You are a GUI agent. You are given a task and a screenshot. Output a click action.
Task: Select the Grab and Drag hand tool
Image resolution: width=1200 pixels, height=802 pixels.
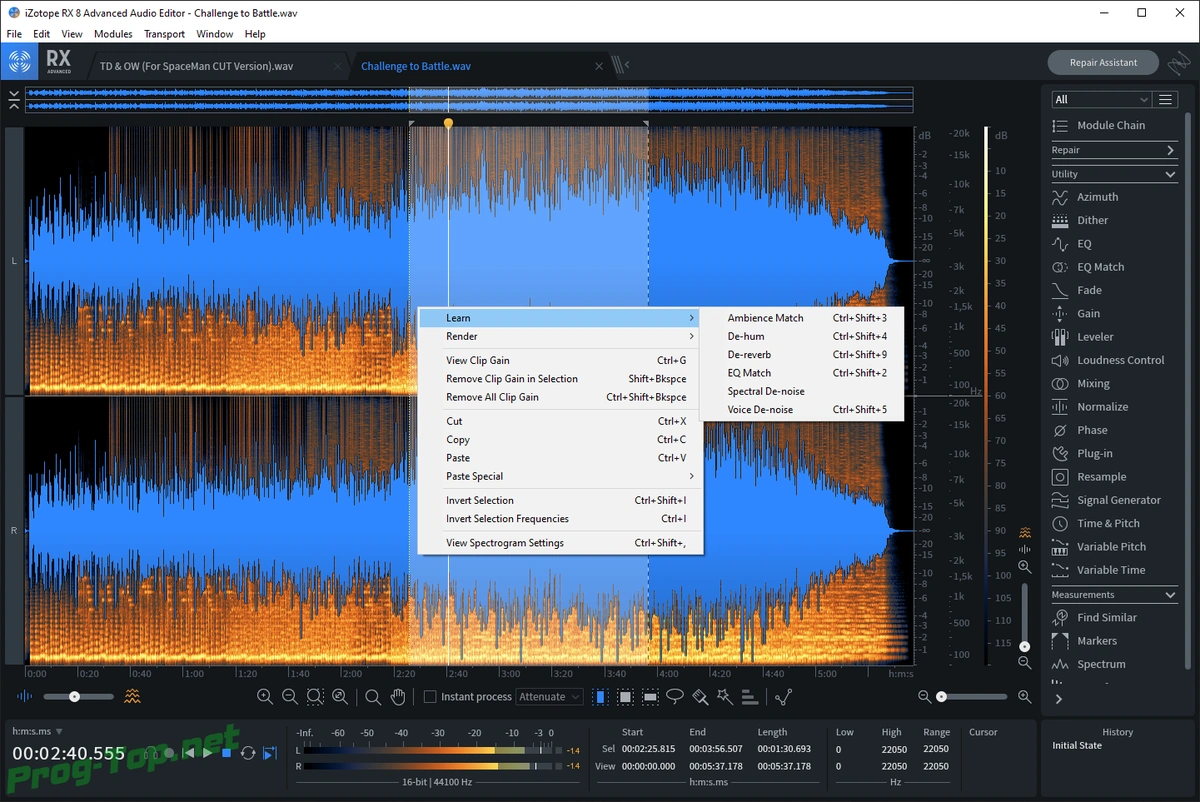tap(398, 697)
